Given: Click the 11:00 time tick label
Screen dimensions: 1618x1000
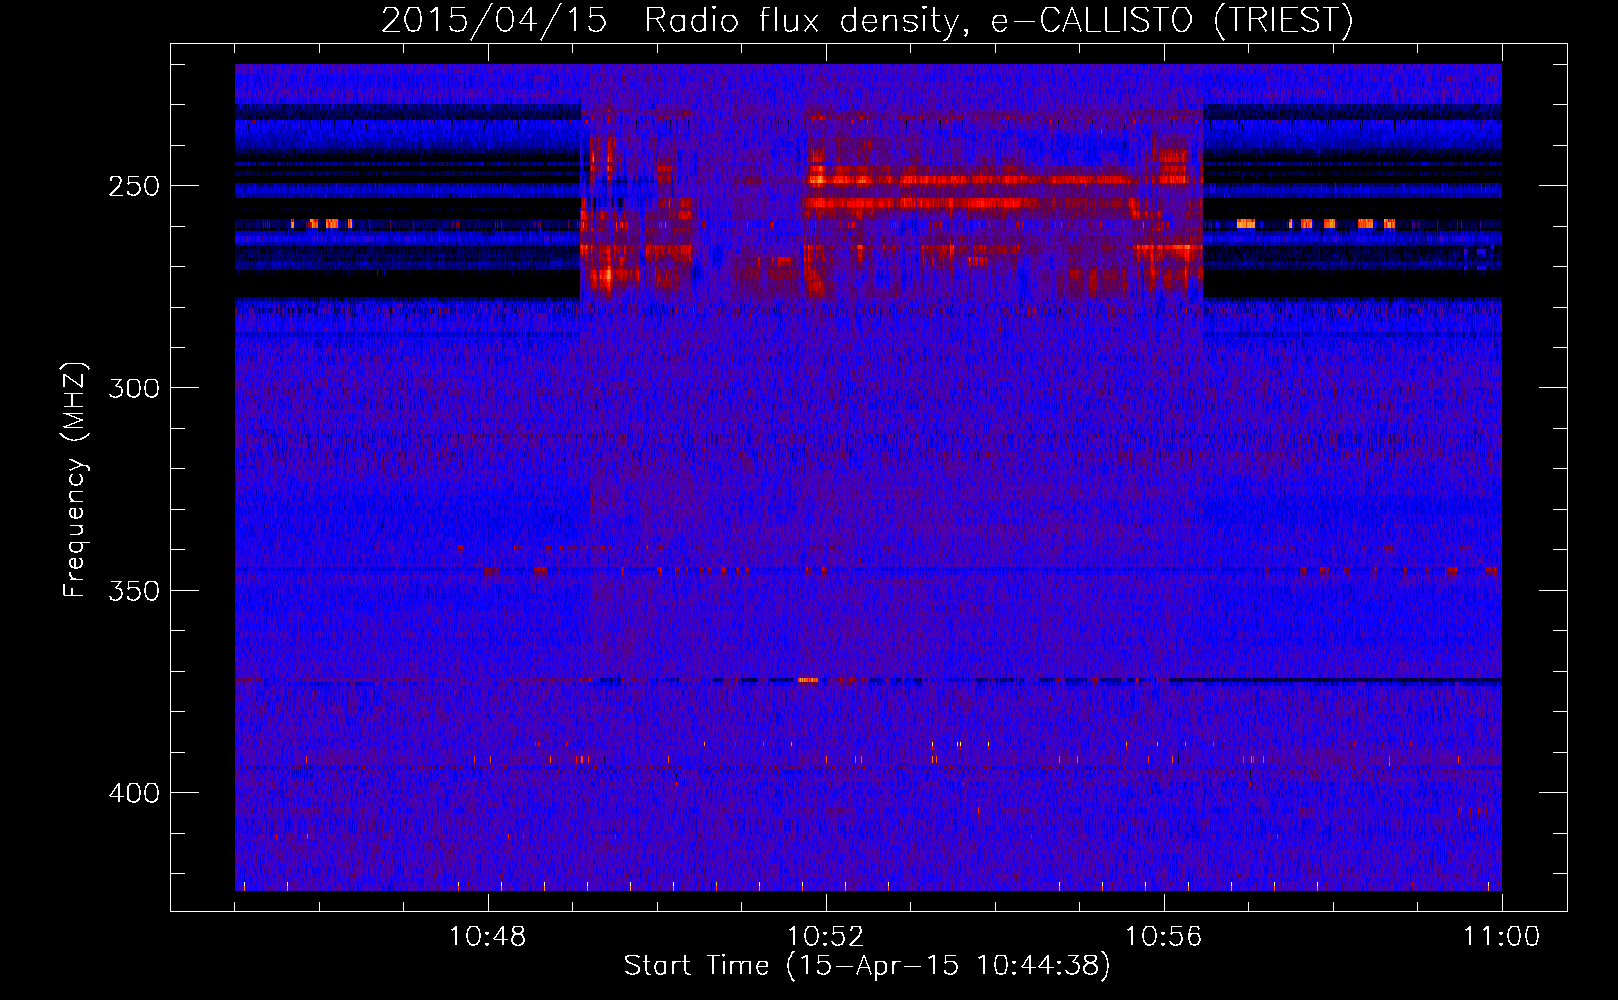Looking at the screenshot, I should tap(1502, 937).
